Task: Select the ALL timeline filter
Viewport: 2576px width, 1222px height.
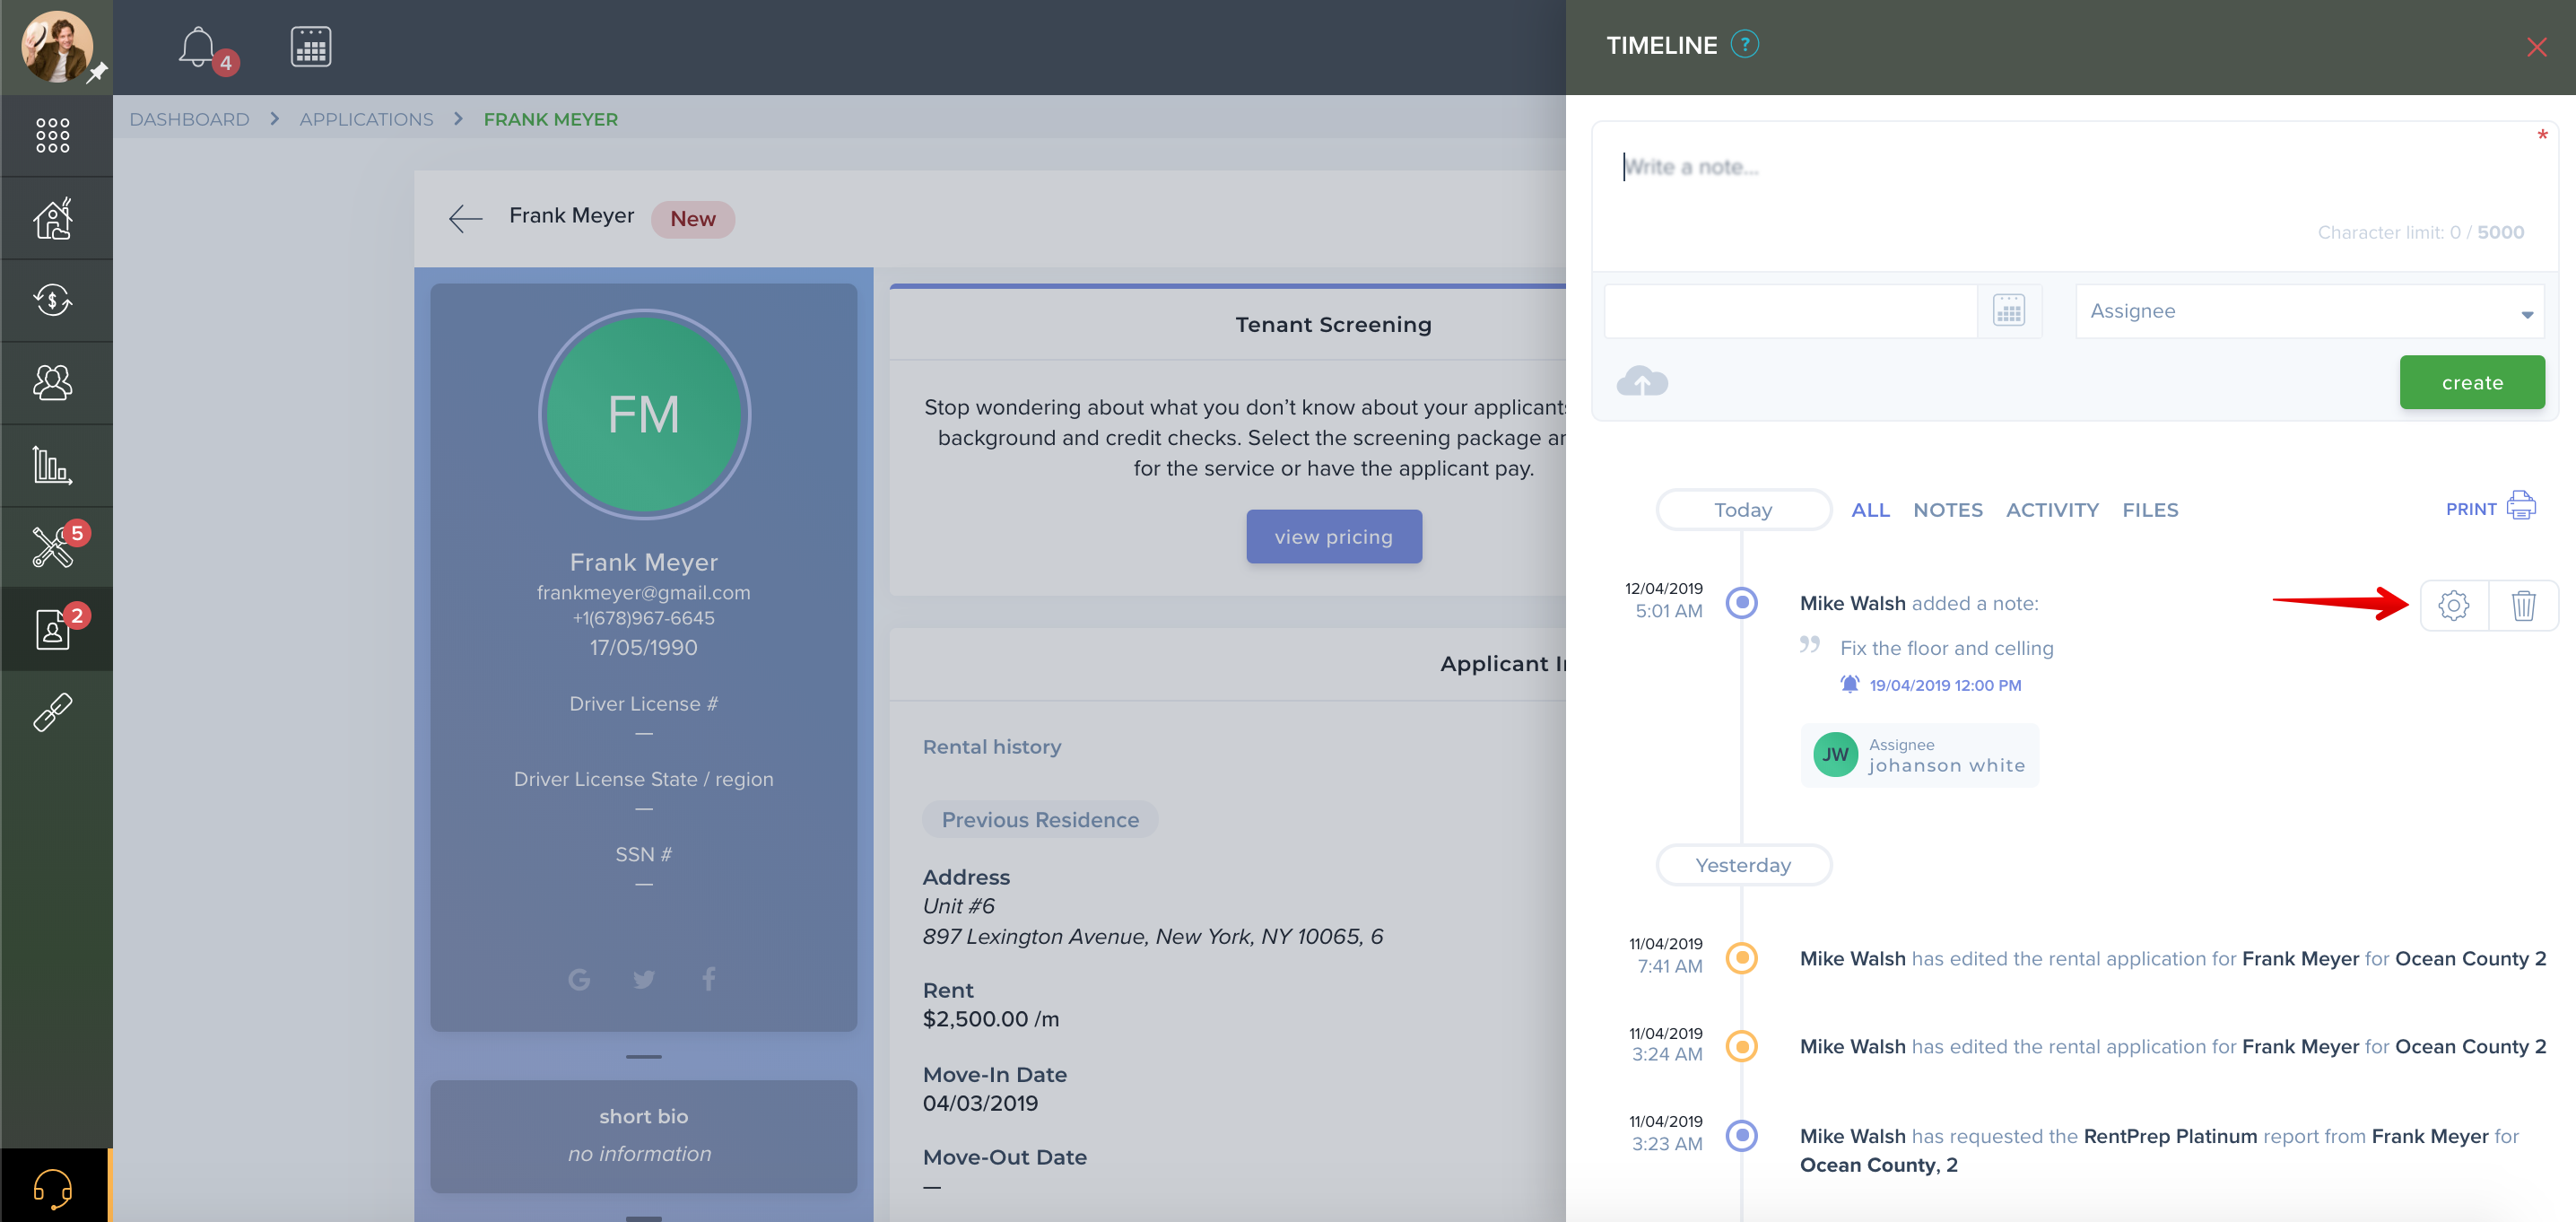Action: 1870,510
